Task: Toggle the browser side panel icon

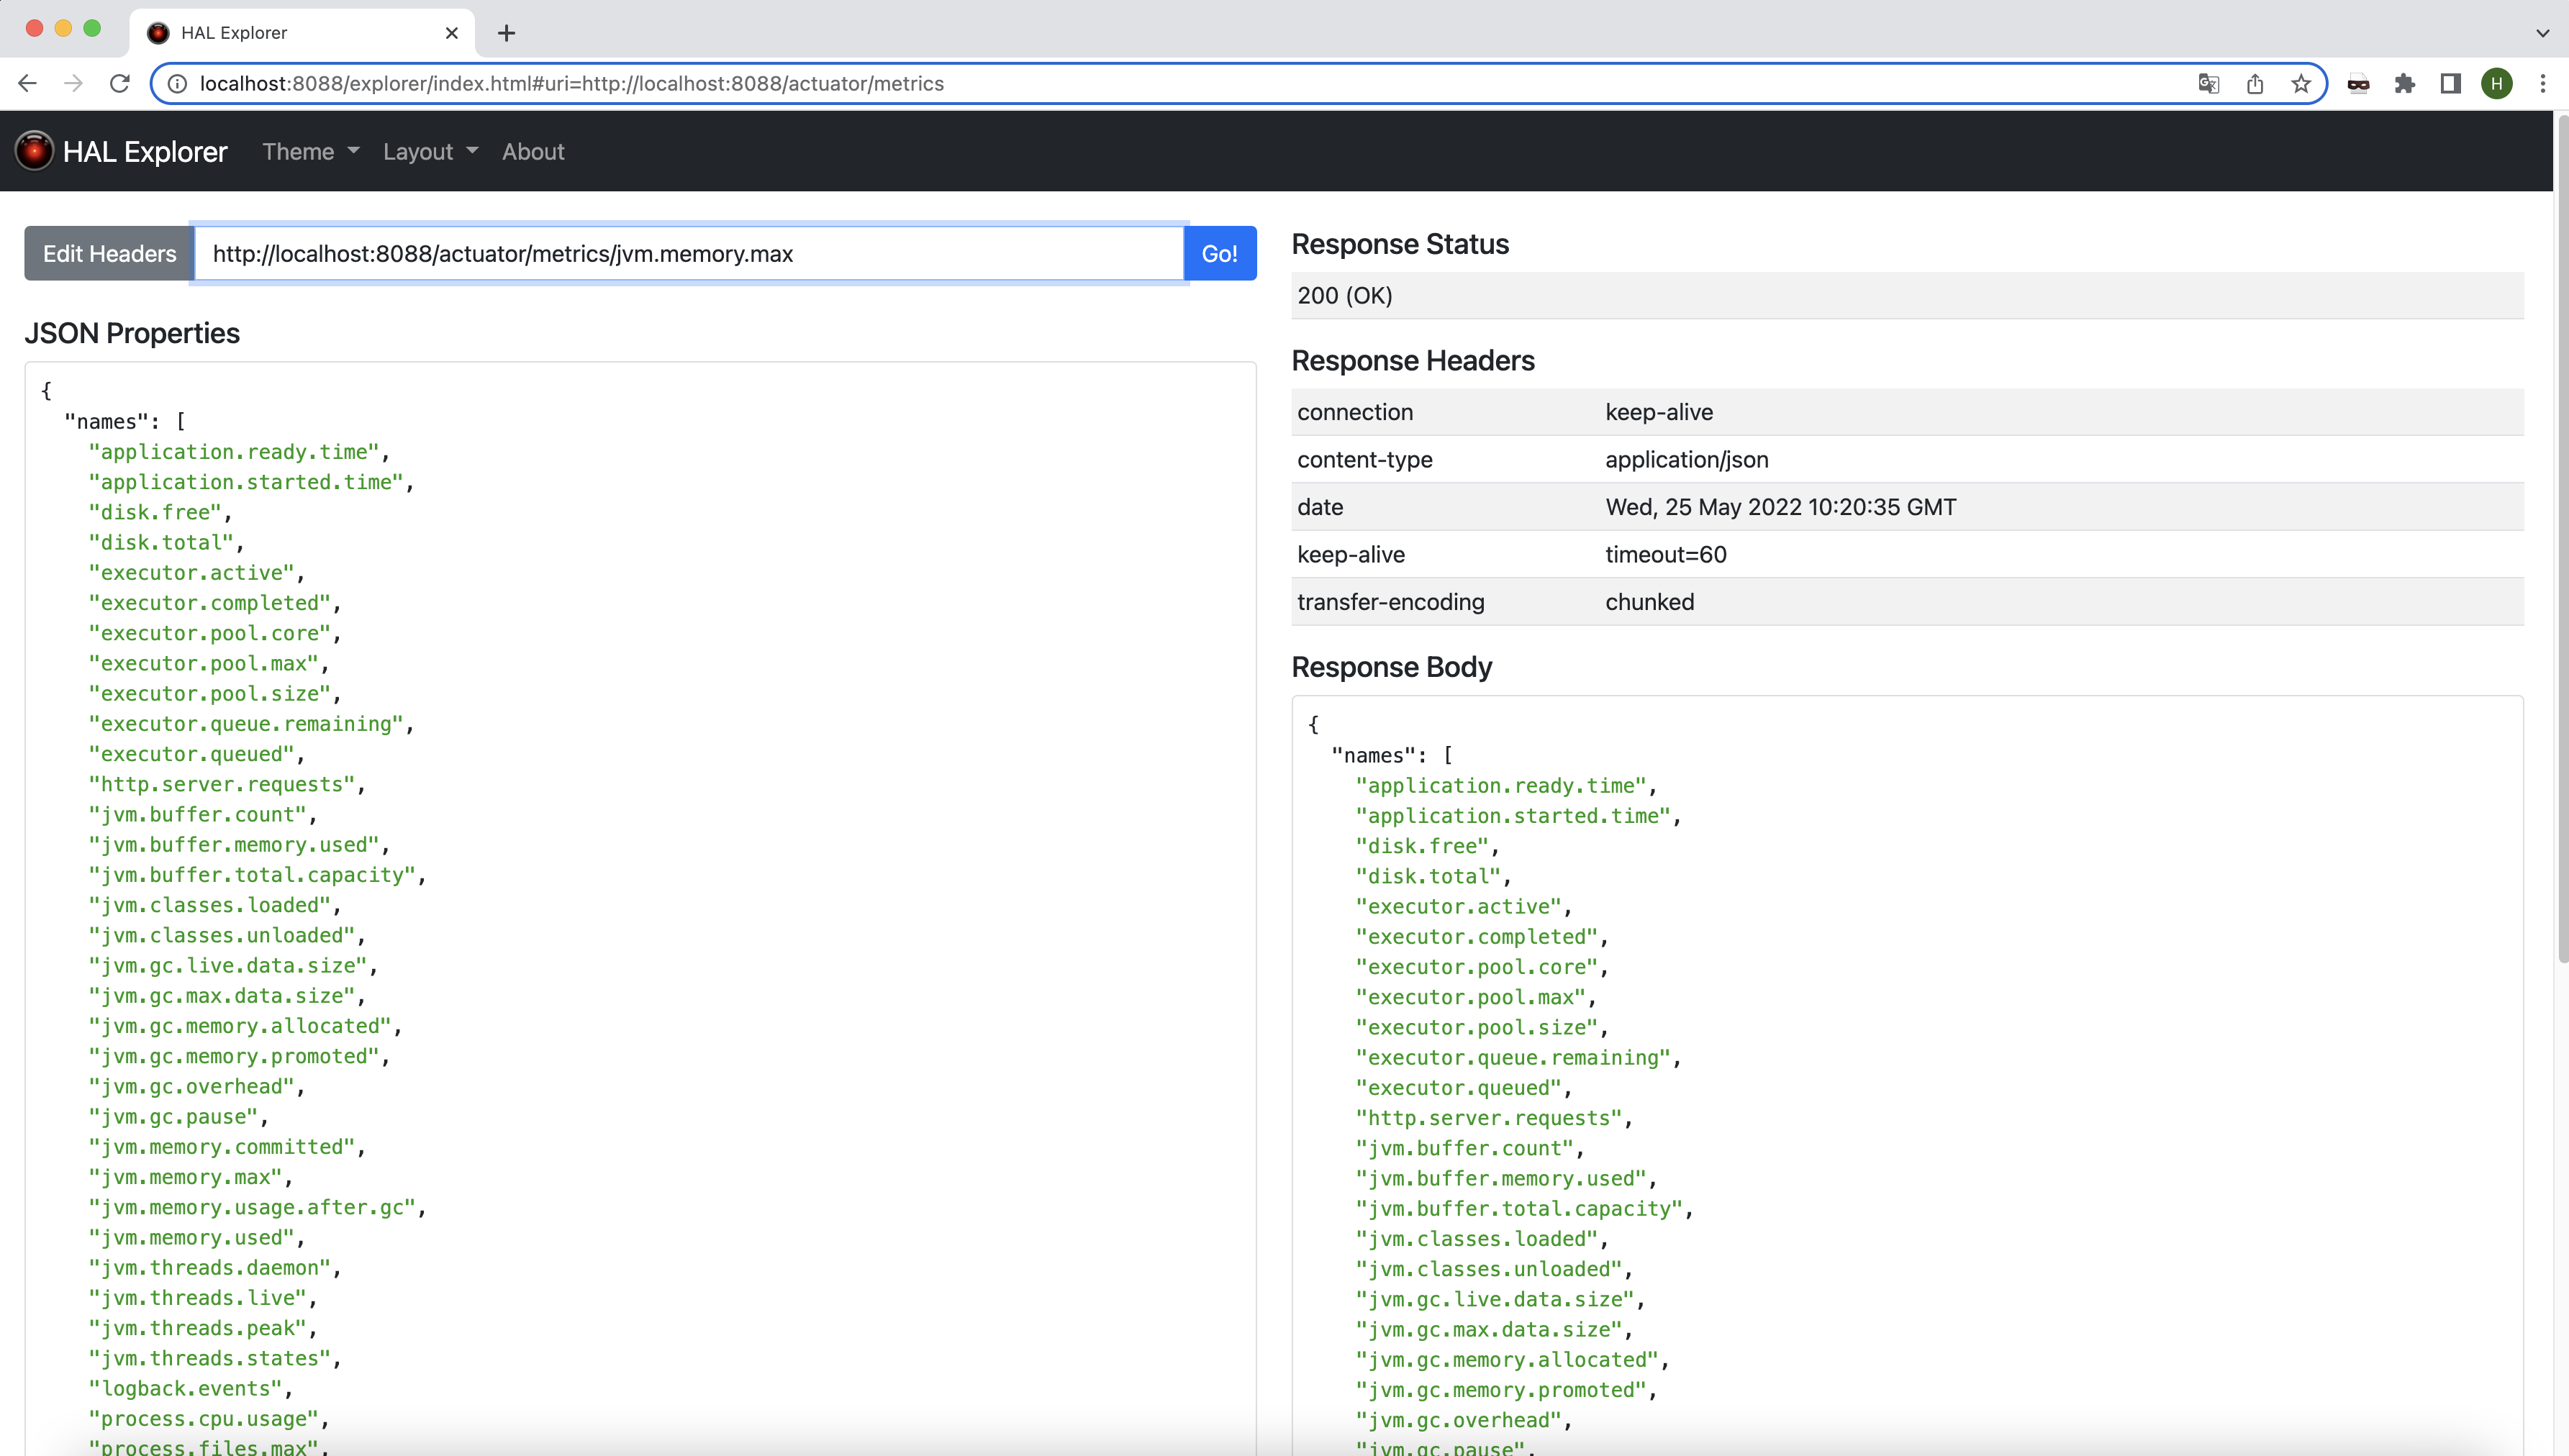Action: (2450, 84)
